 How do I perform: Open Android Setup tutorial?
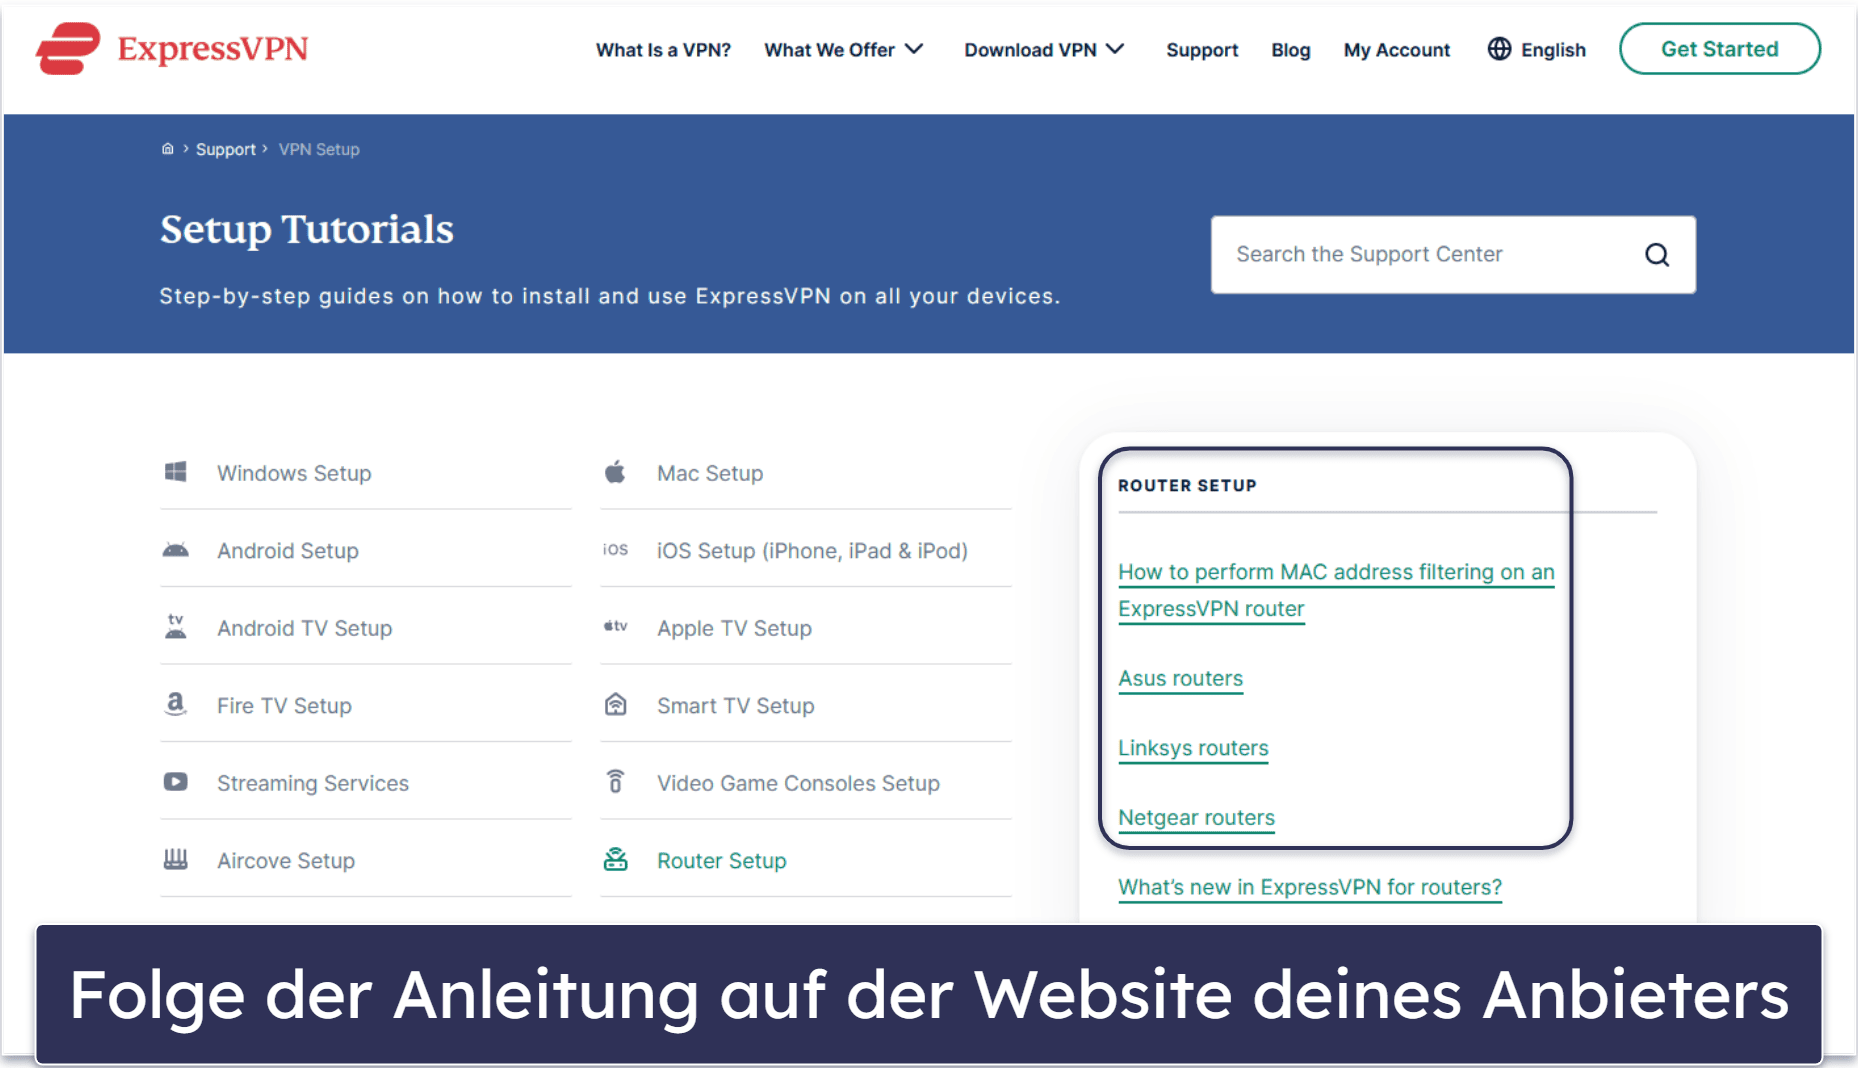tap(288, 551)
